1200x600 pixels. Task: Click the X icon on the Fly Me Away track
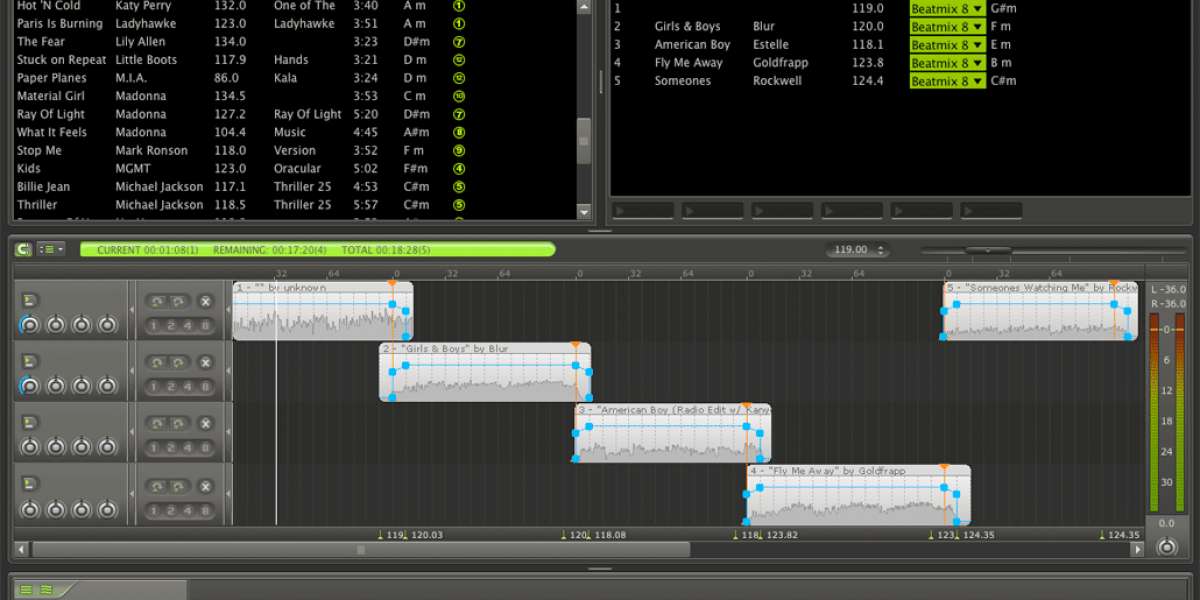[205, 485]
